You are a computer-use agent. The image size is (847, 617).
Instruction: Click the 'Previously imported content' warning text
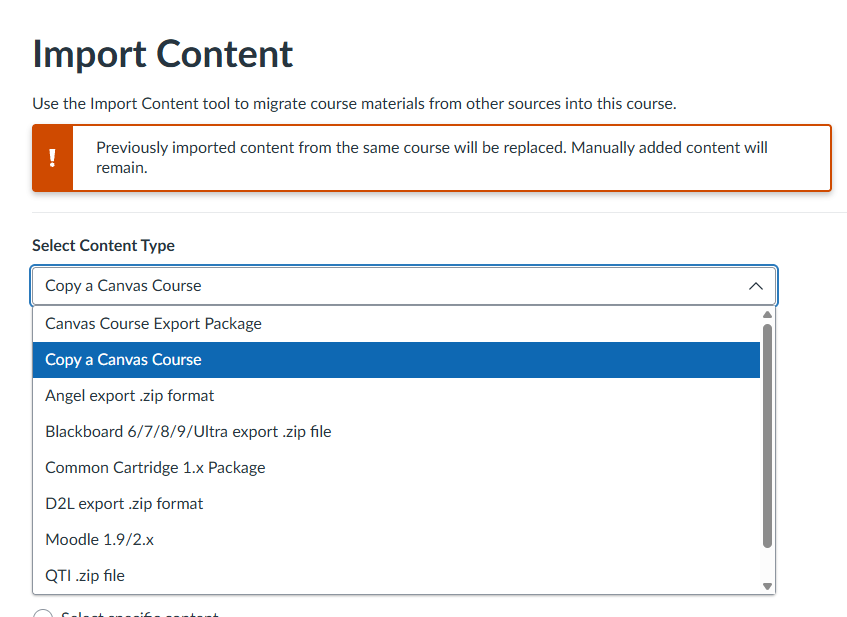(x=432, y=157)
